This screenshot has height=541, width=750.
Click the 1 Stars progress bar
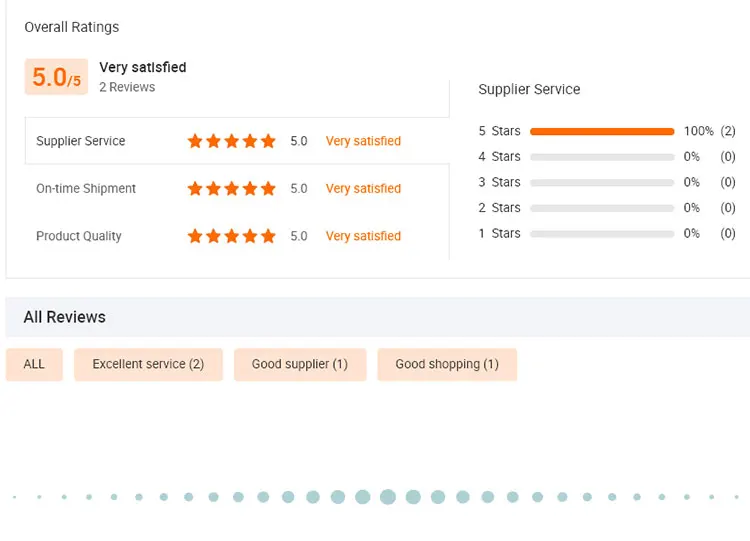coord(602,233)
